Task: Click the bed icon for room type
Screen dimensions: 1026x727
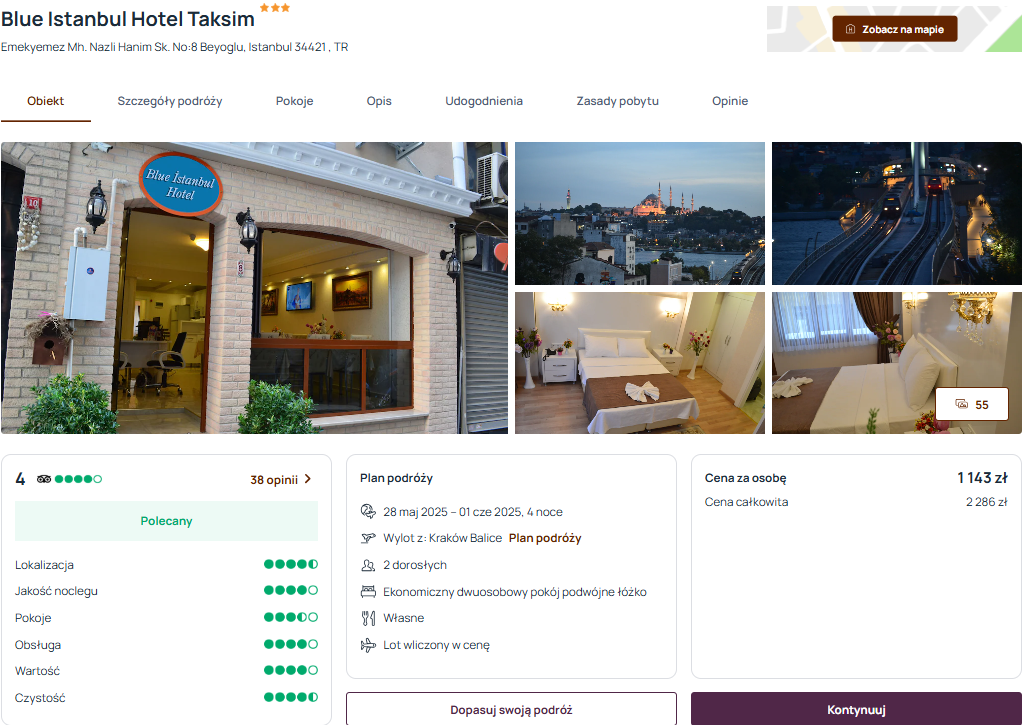Action: (x=368, y=592)
